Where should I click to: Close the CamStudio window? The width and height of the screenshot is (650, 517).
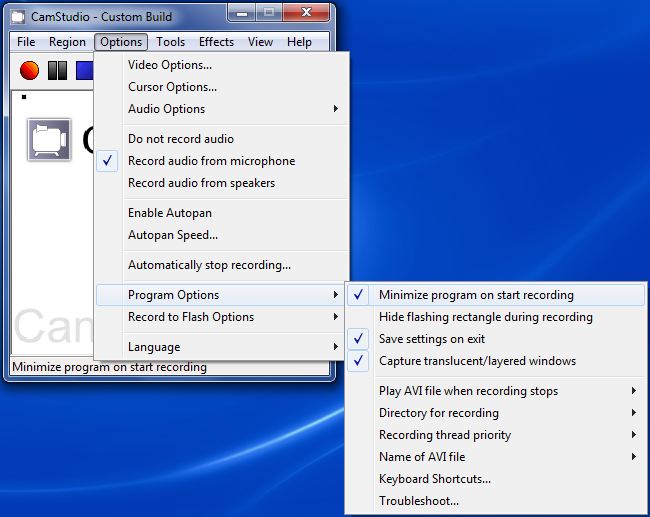[x=306, y=13]
